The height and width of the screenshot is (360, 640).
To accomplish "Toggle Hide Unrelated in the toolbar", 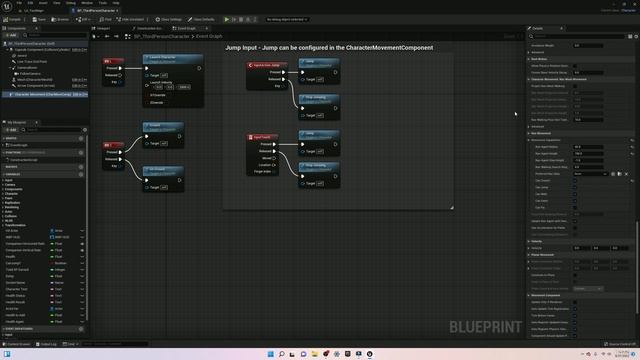I will click(130, 19).
